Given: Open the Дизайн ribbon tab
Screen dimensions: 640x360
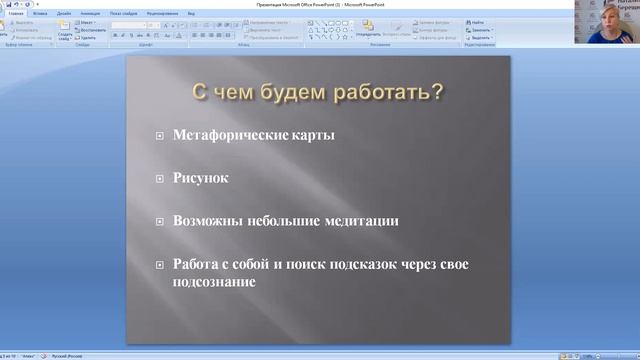Looking at the screenshot, I should (x=64, y=13).
